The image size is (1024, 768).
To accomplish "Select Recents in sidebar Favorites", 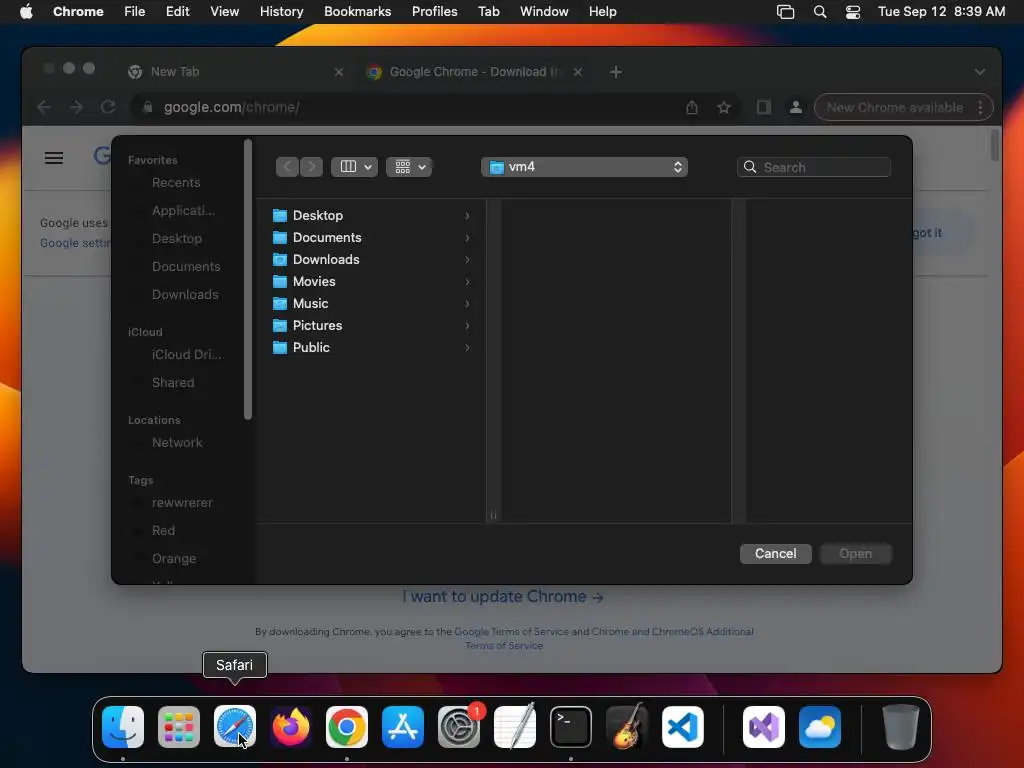I will pyautogui.click(x=176, y=183).
